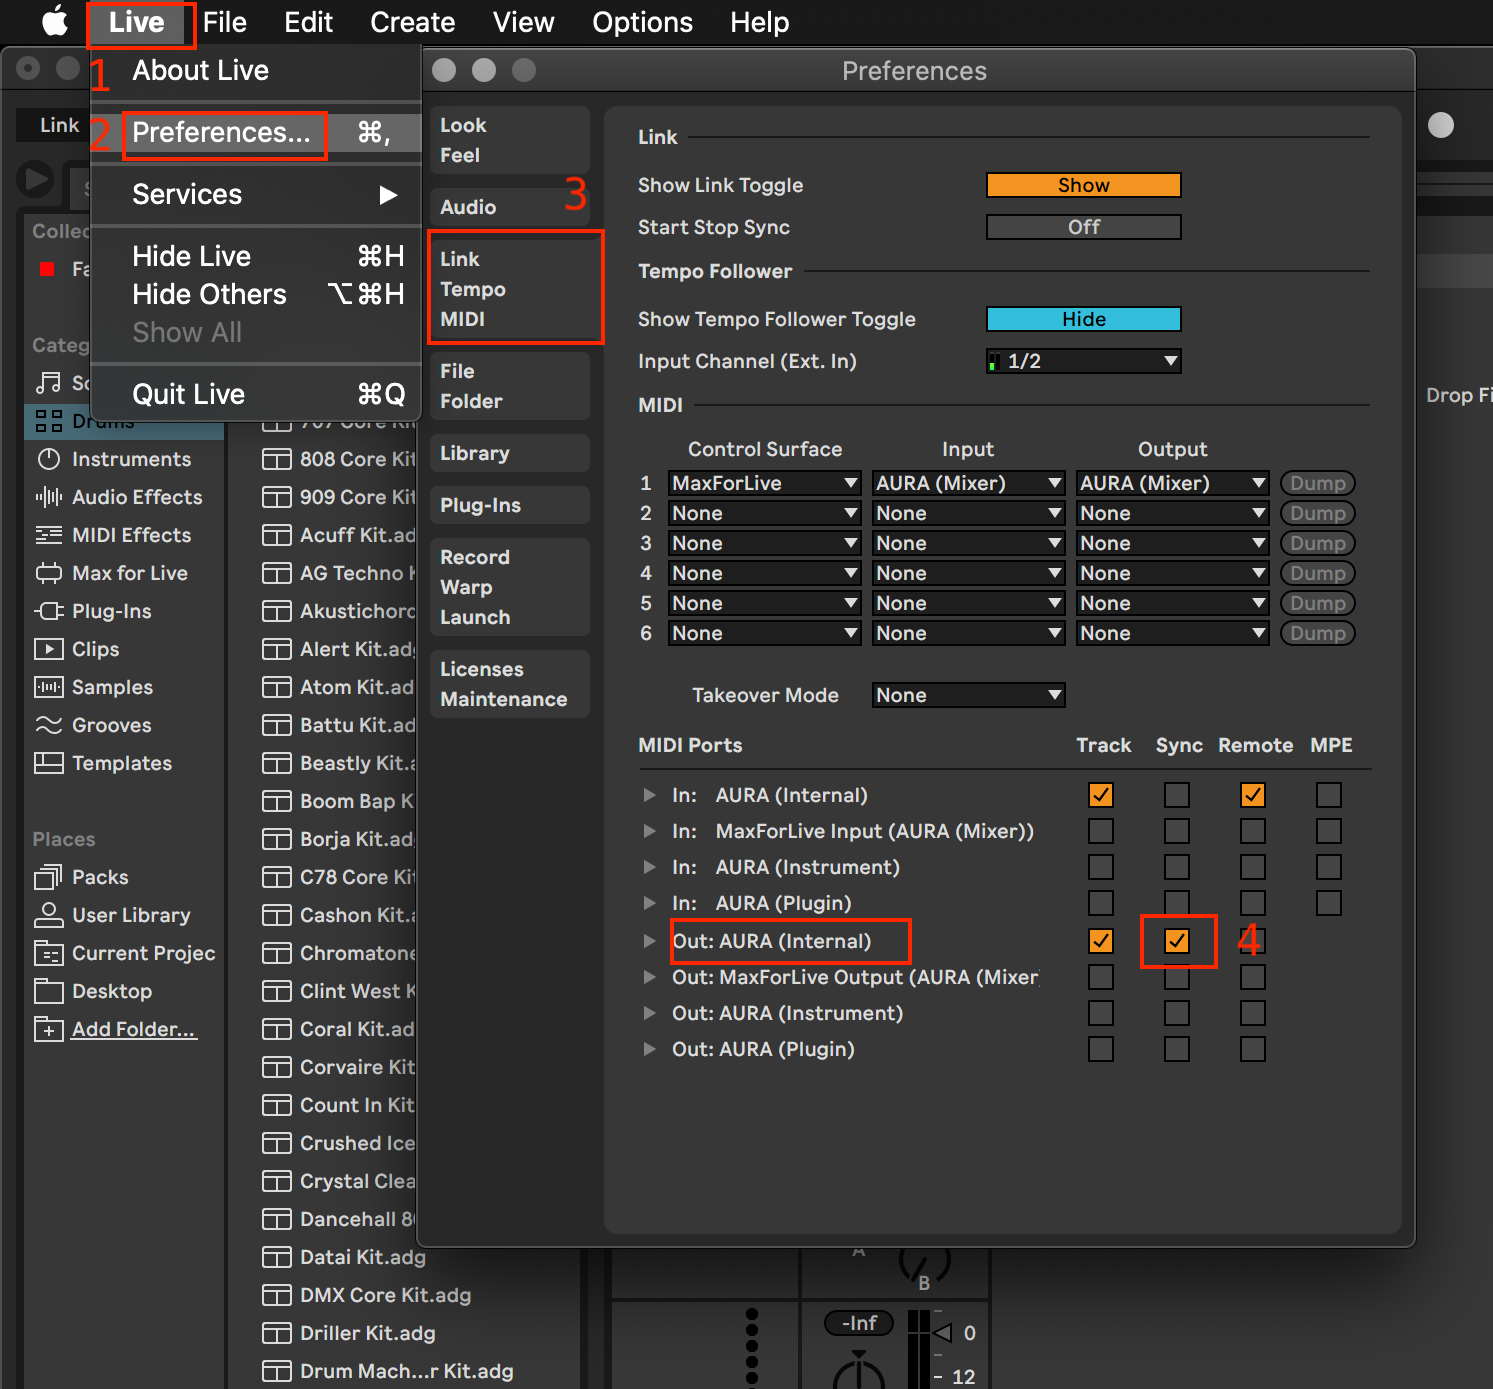Image resolution: width=1493 pixels, height=1389 pixels.
Task: Open Takeover Mode dropdown
Action: (x=968, y=695)
